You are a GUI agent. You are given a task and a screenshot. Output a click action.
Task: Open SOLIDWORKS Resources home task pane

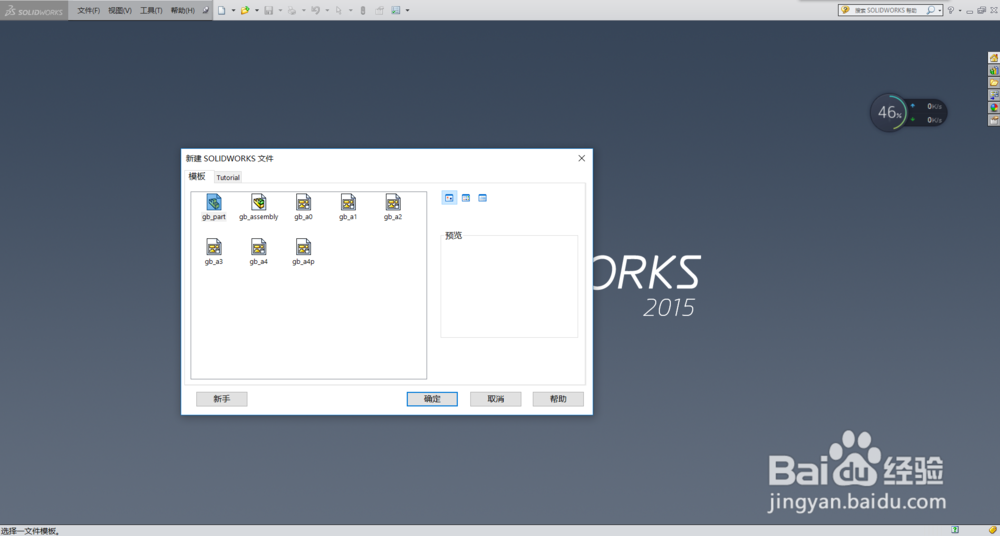pos(994,57)
